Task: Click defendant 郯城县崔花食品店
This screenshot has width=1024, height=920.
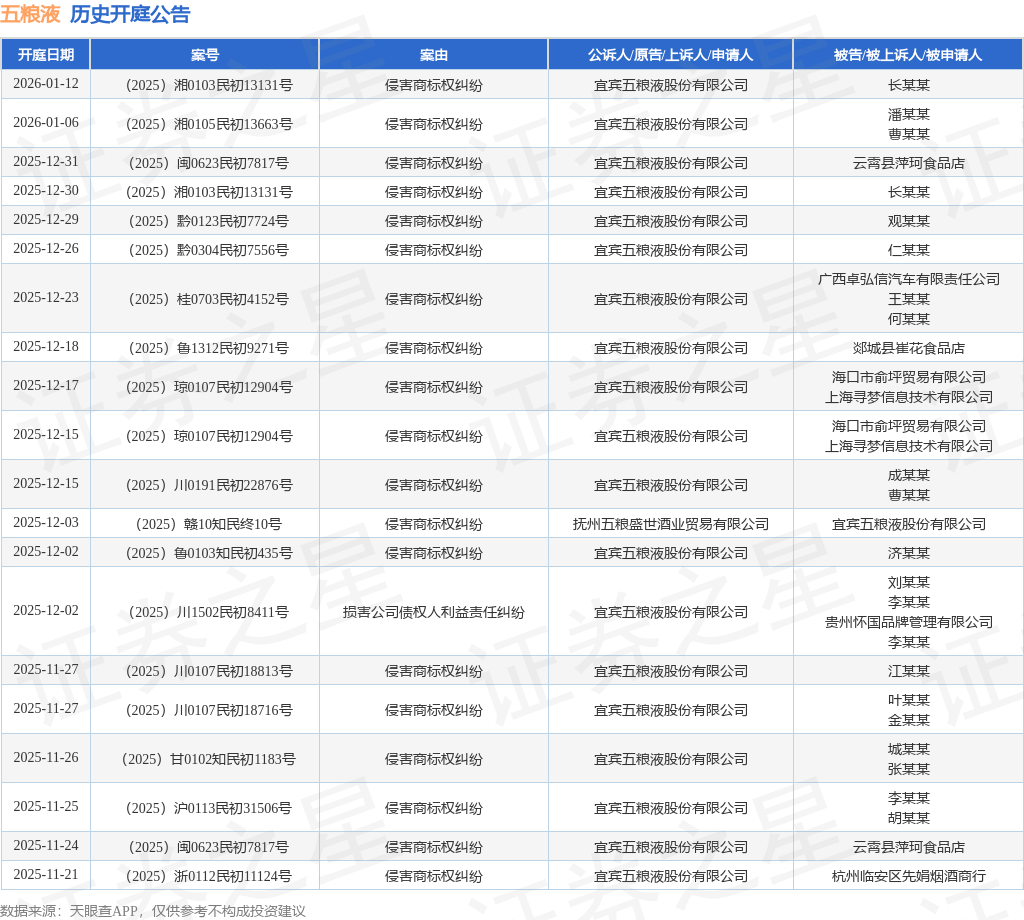Action: 908,348
